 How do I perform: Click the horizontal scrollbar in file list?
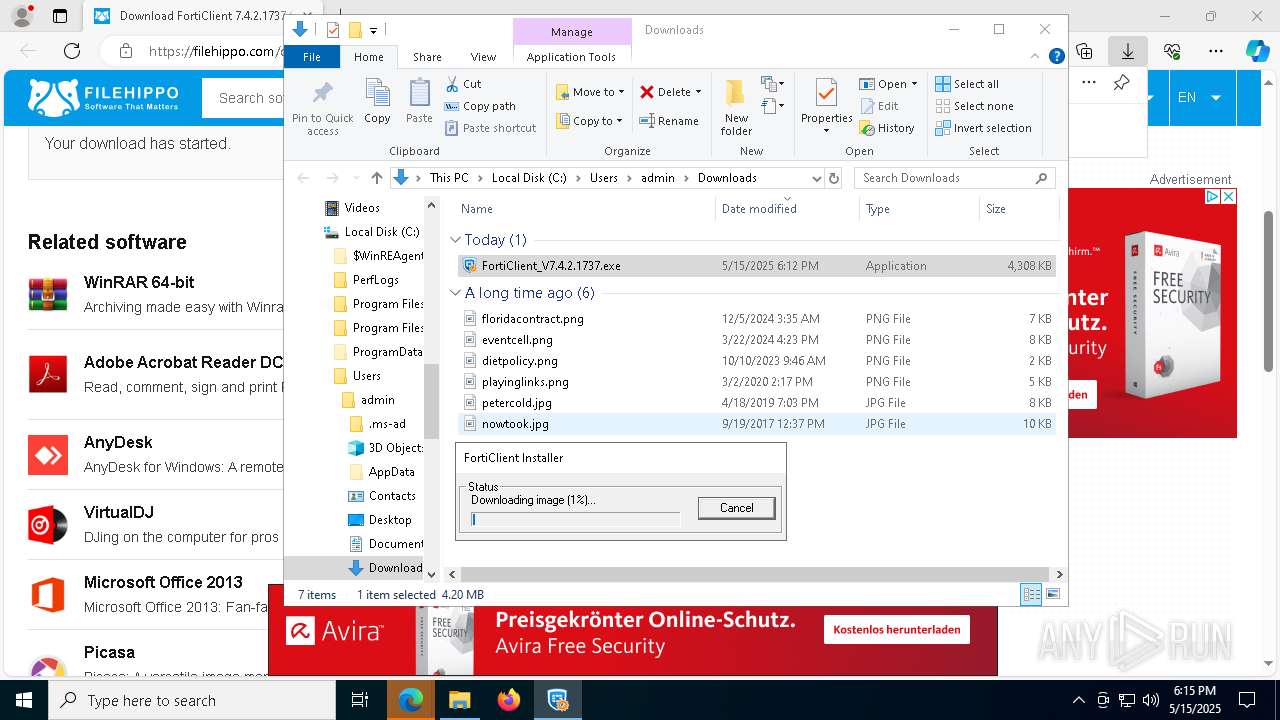pos(755,575)
